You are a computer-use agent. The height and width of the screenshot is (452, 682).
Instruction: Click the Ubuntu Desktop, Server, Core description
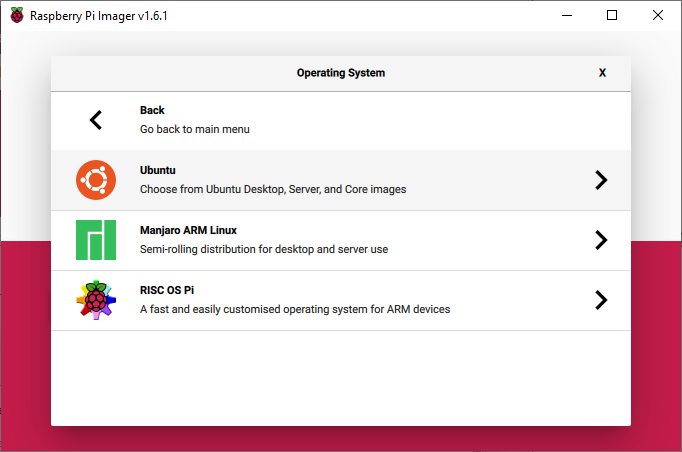[x=272, y=189]
